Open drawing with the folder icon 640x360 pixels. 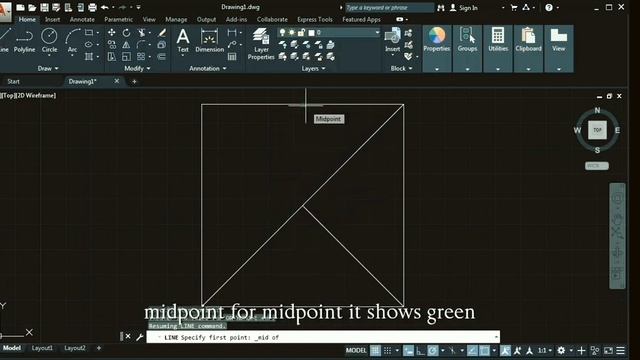pos(32,7)
